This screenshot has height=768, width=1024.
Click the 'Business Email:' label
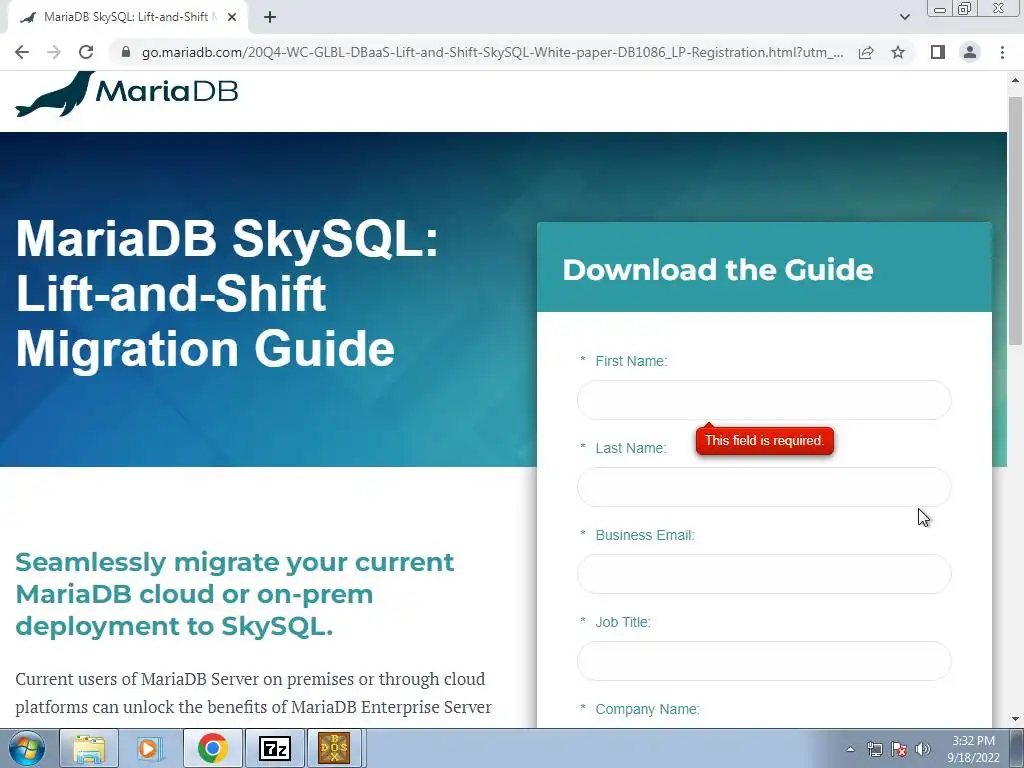645,535
